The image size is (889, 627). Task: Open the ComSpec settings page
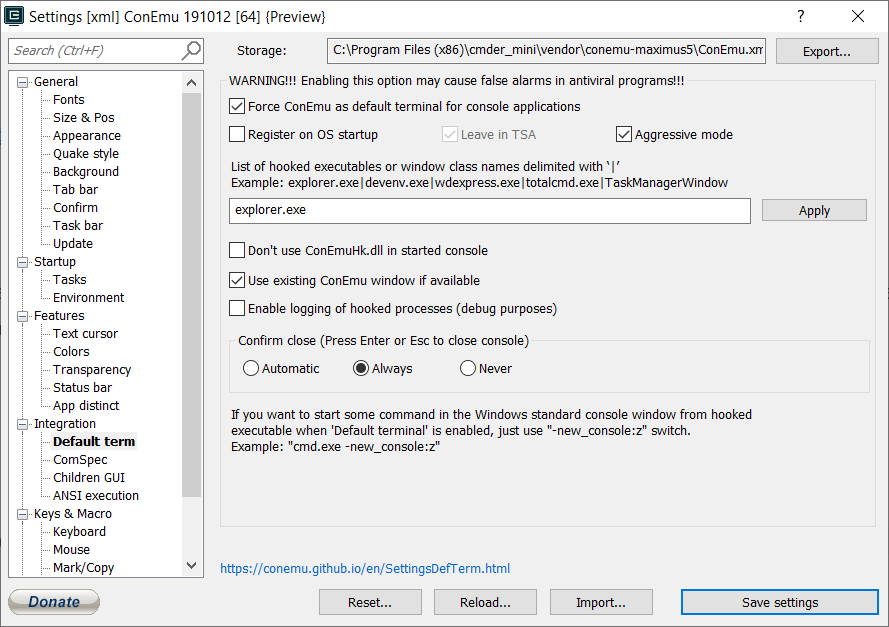coord(80,460)
